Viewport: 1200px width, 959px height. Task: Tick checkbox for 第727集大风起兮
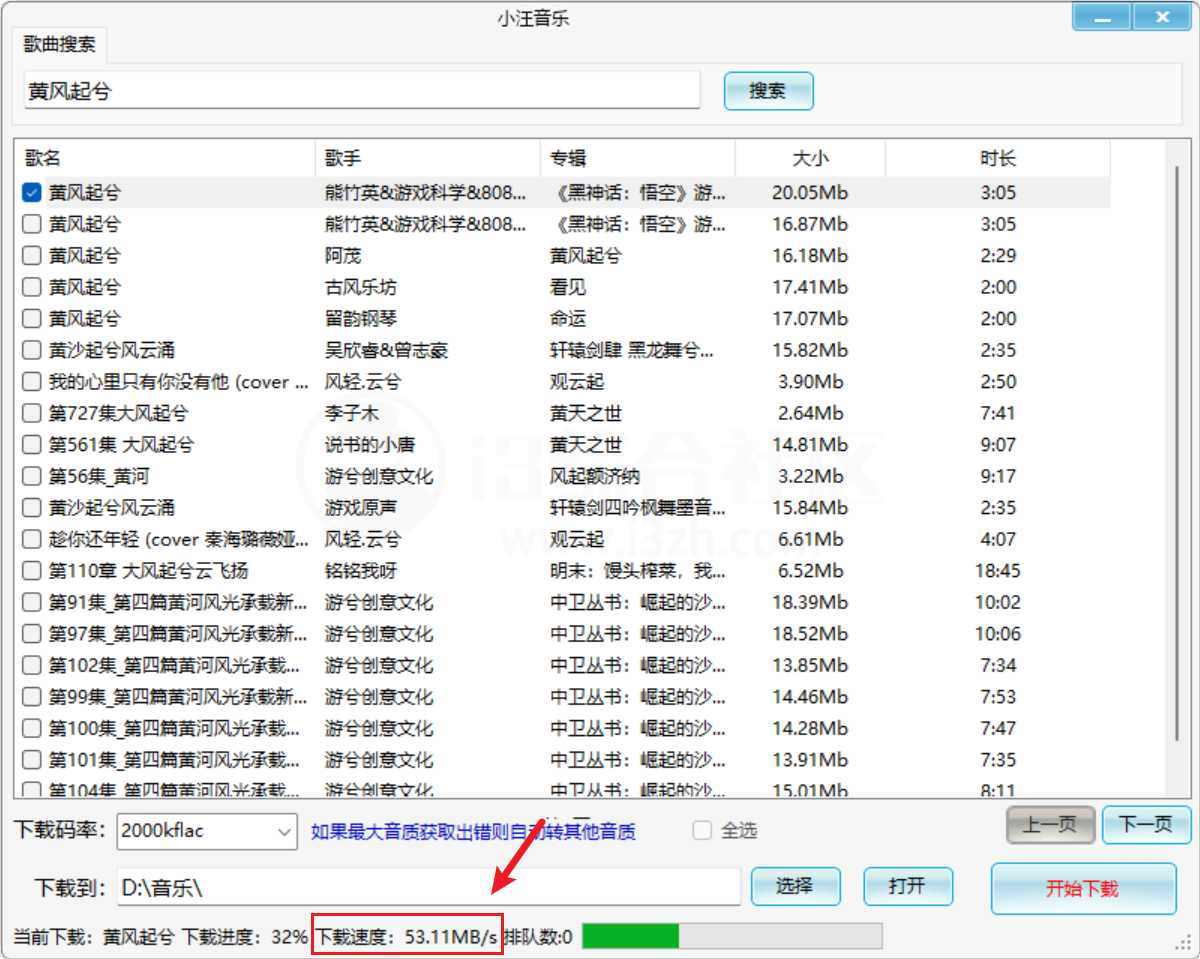pyautogui.click(x=32, y=413)
